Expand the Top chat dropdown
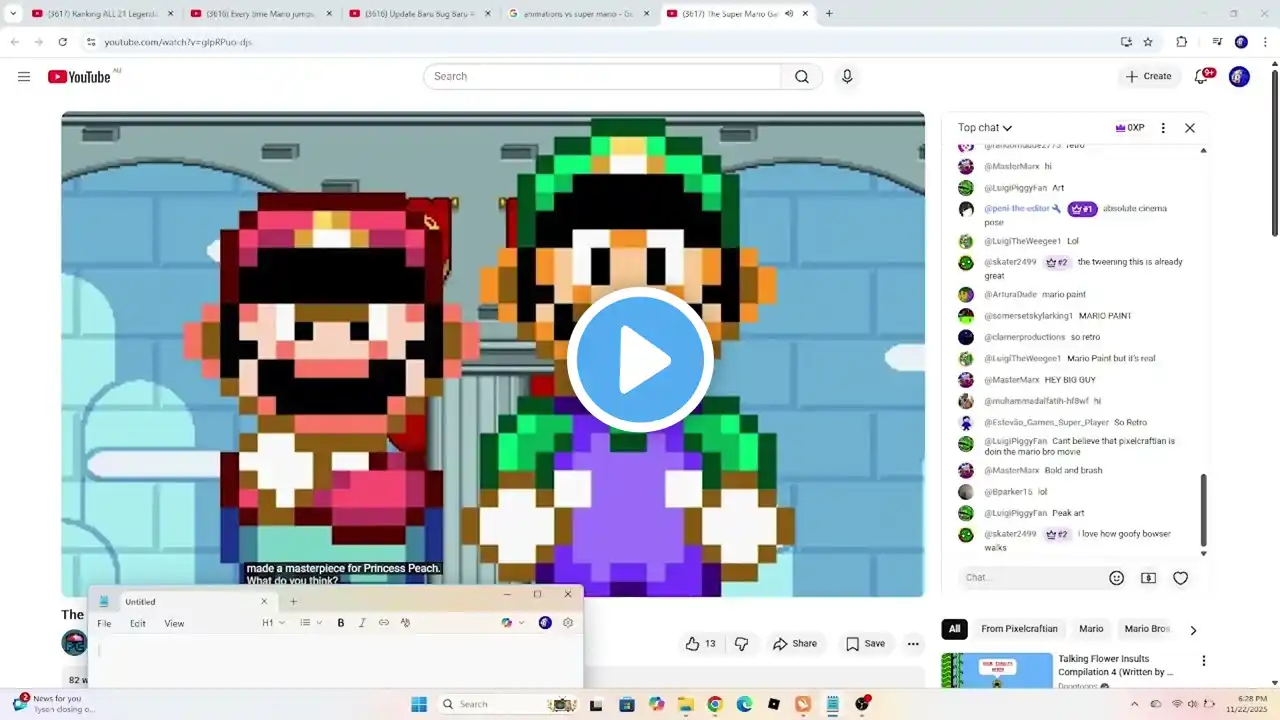Image resolution: width=1280 pixels, height=720 pixels. tap(985, 128)
